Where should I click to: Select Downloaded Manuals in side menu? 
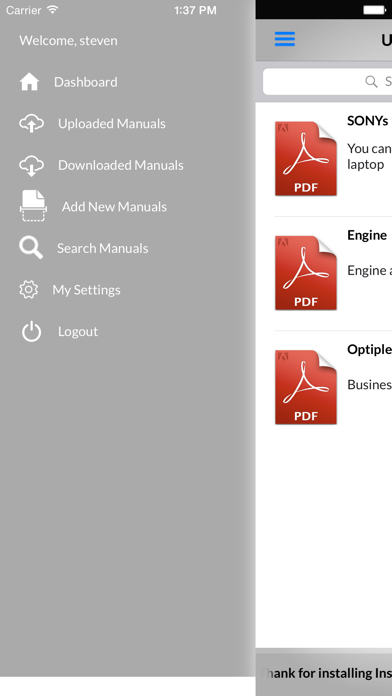click(121, 165)
